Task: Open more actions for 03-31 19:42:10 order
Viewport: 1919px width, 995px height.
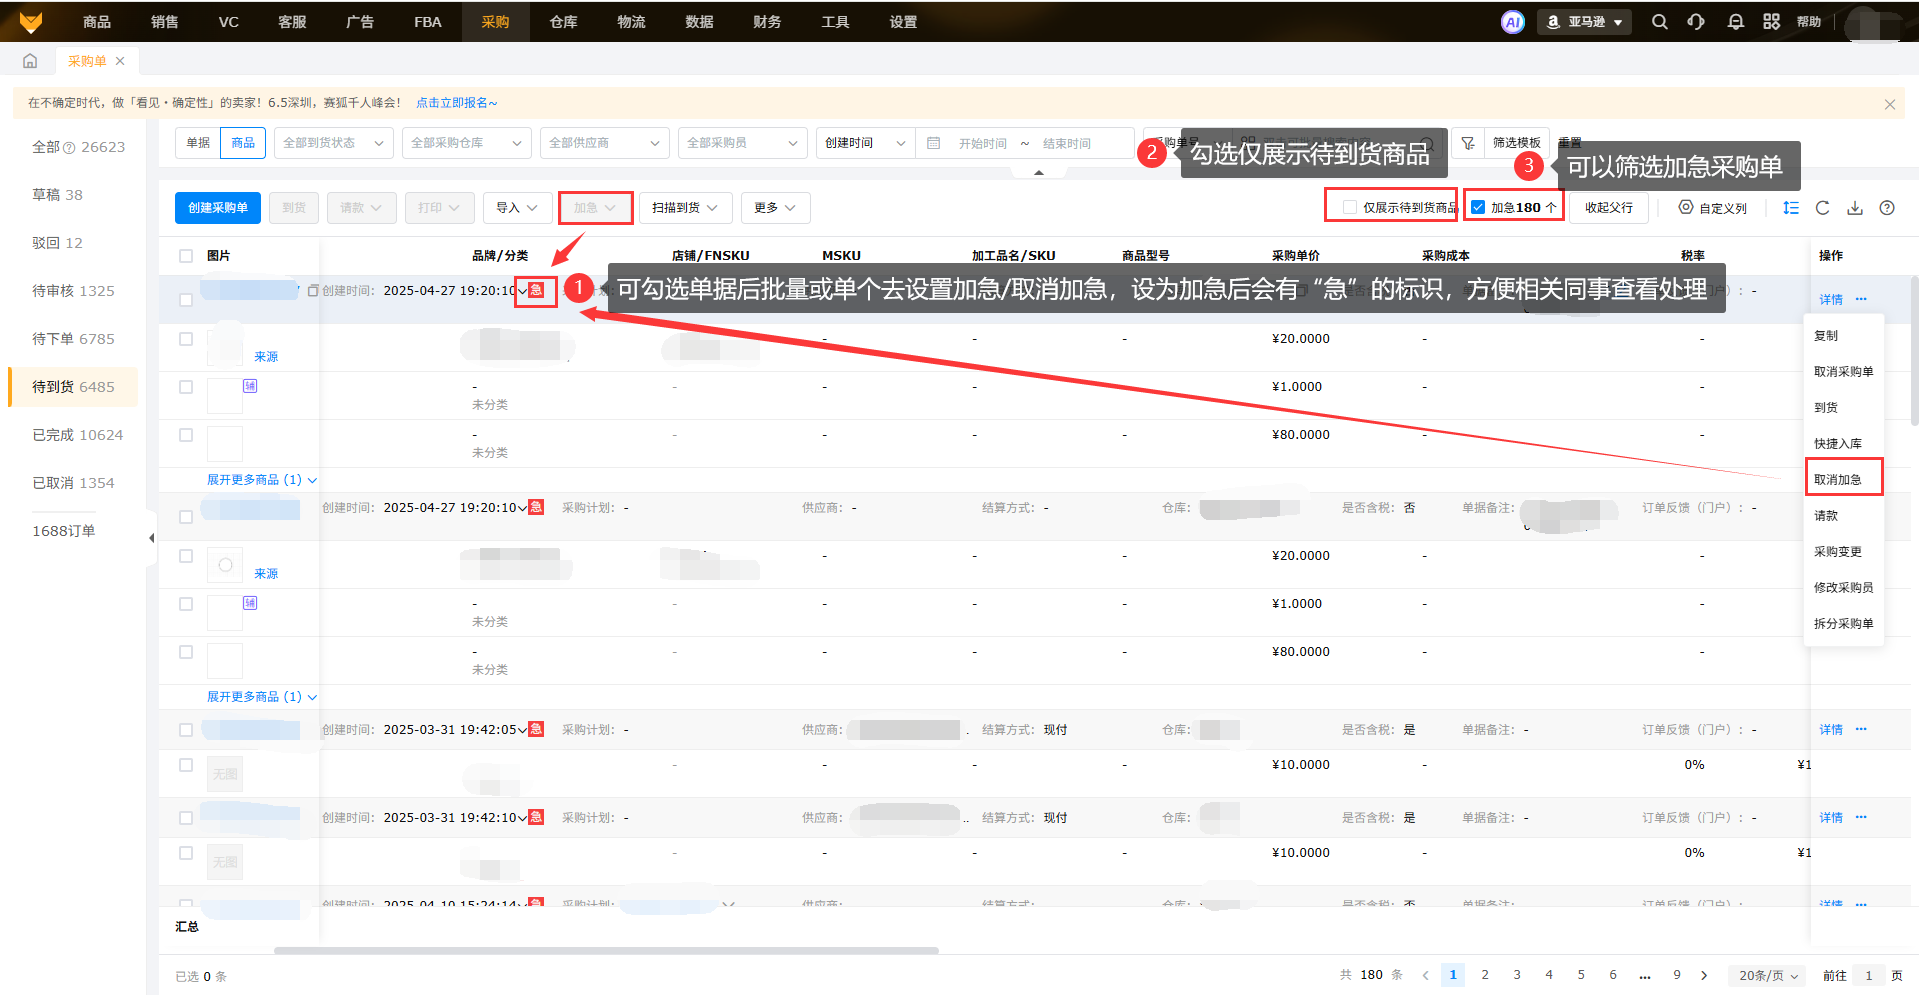Action: pos(1861,817)
